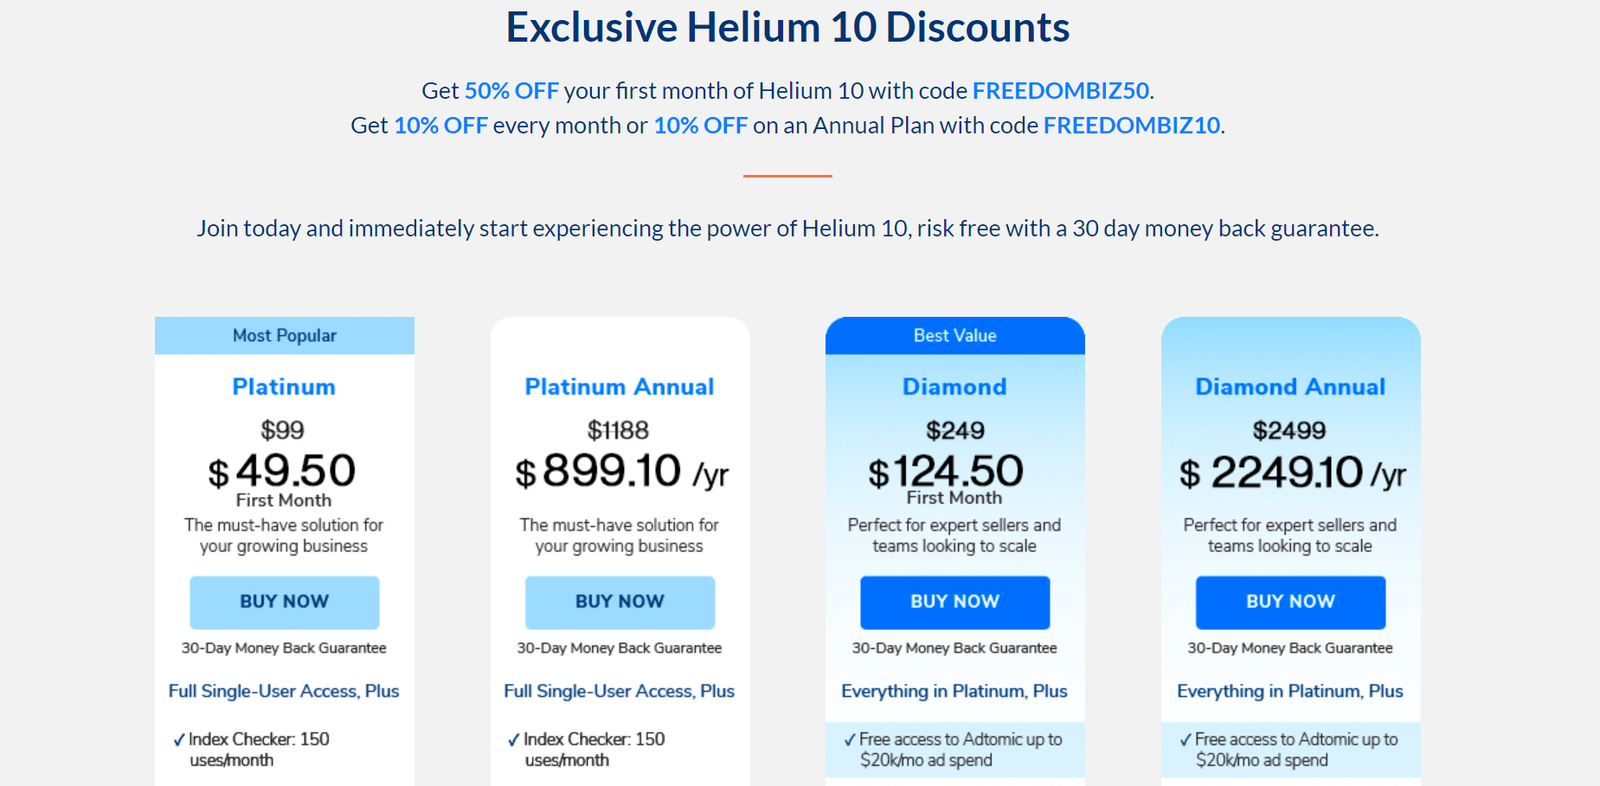Viewport: 1600px width, 786px height.
Task: Click the checkmark beside Index Checker under Platinum
Action: click(179, 740)
